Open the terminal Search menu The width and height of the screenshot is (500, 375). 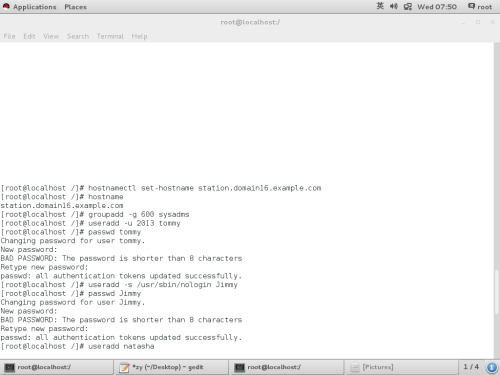[78, 36]
